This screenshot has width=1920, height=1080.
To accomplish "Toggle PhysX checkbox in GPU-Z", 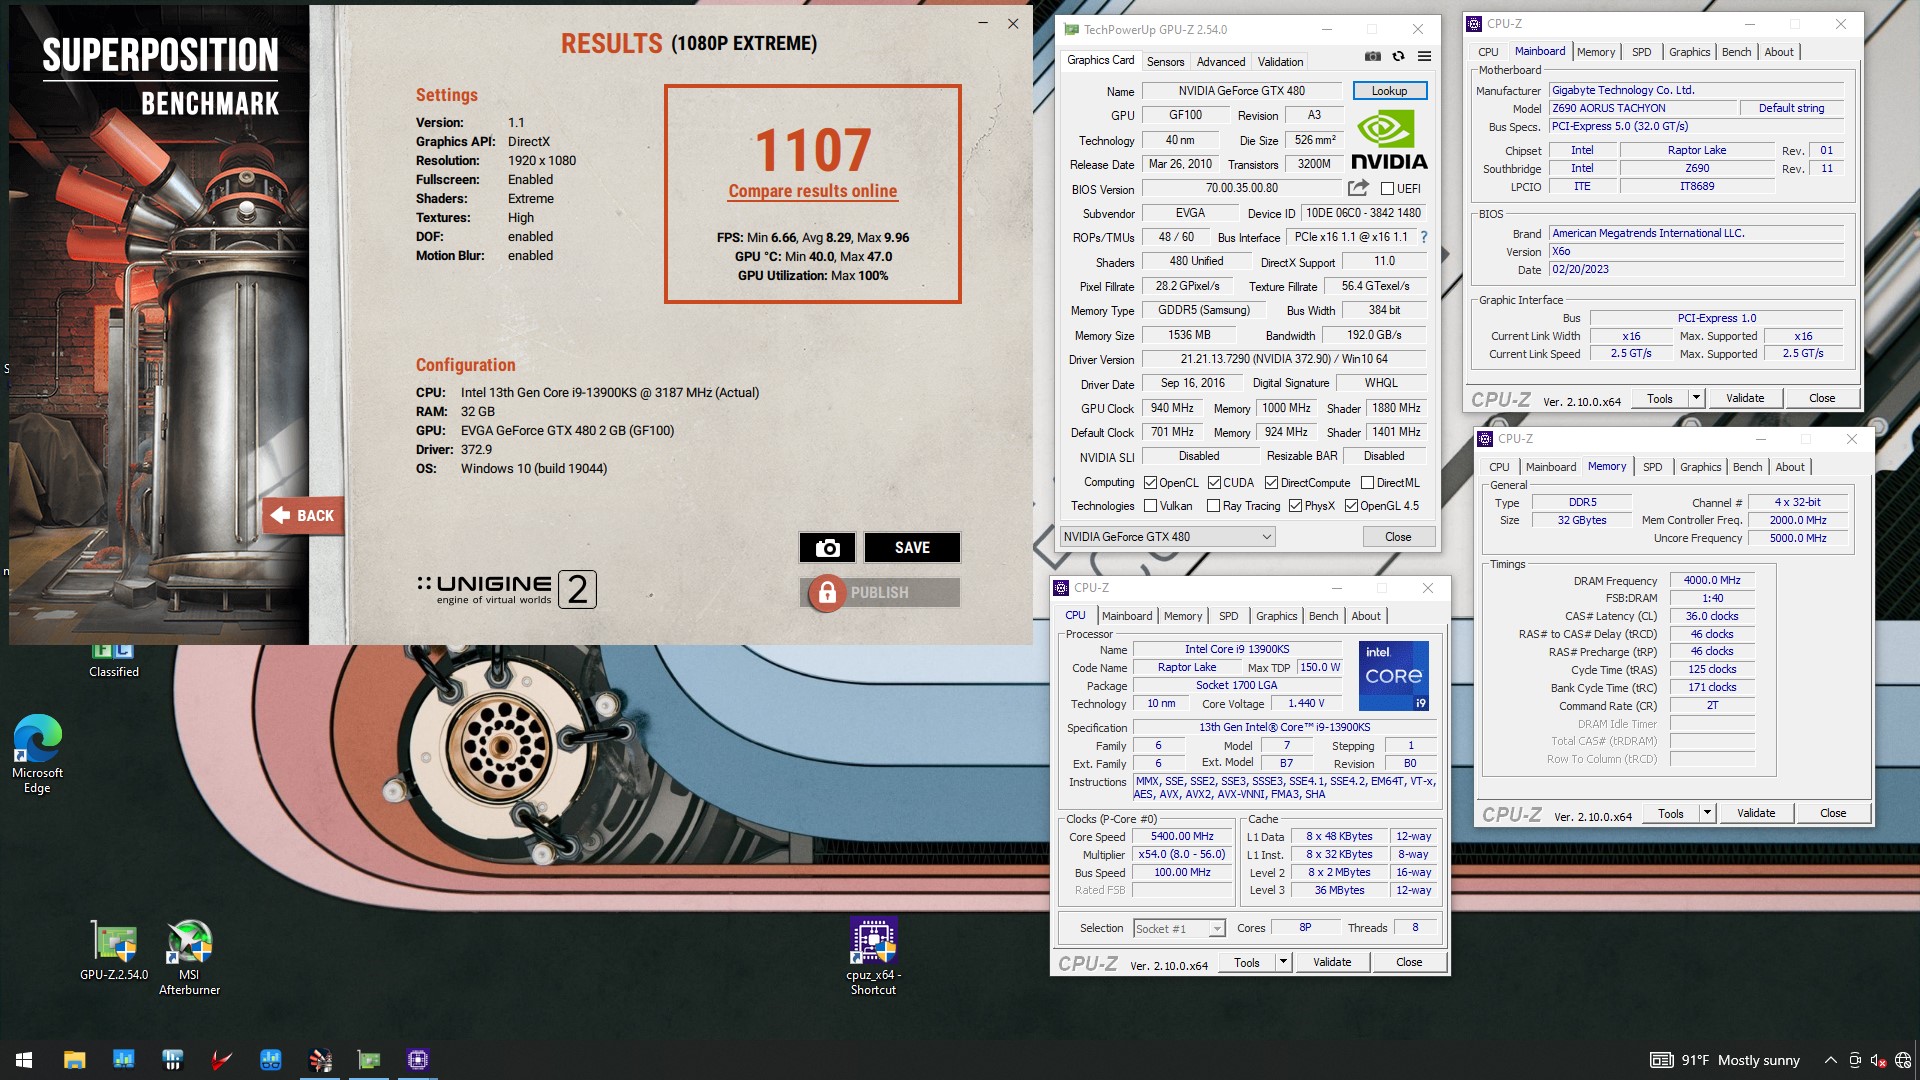I will pyautogui.click(x=1295, y=506).
